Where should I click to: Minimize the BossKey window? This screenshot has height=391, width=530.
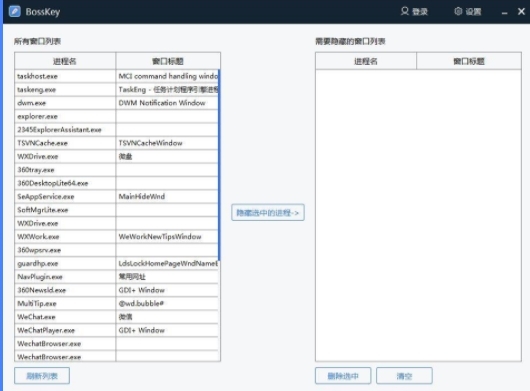click(504, 12)
